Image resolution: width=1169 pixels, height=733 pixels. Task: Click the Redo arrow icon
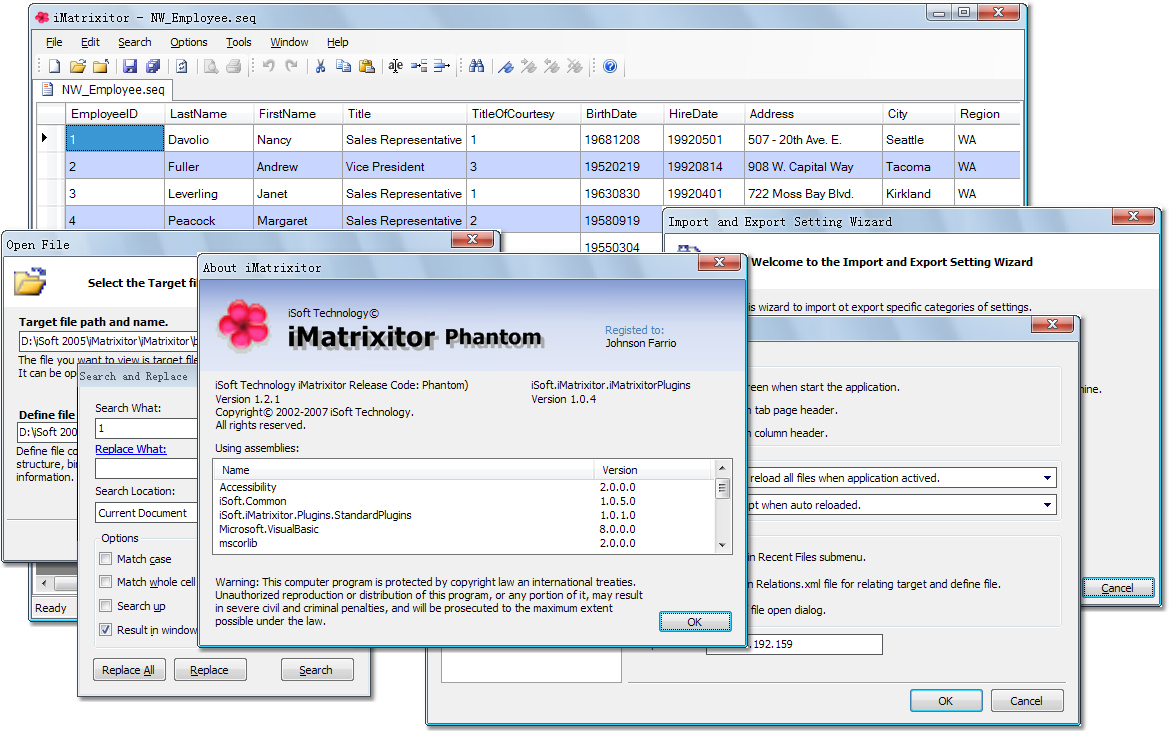pos(292,66)
